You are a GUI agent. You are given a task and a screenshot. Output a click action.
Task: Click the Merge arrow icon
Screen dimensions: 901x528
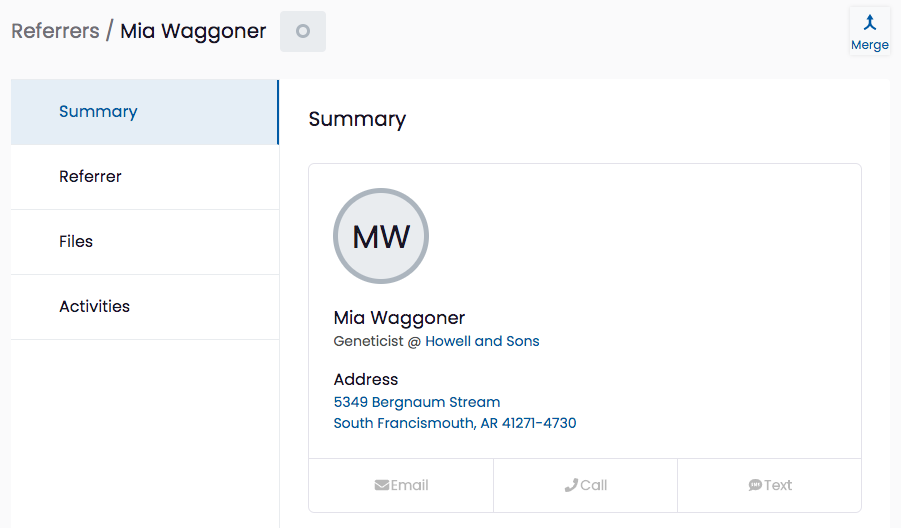pos(869,22)
